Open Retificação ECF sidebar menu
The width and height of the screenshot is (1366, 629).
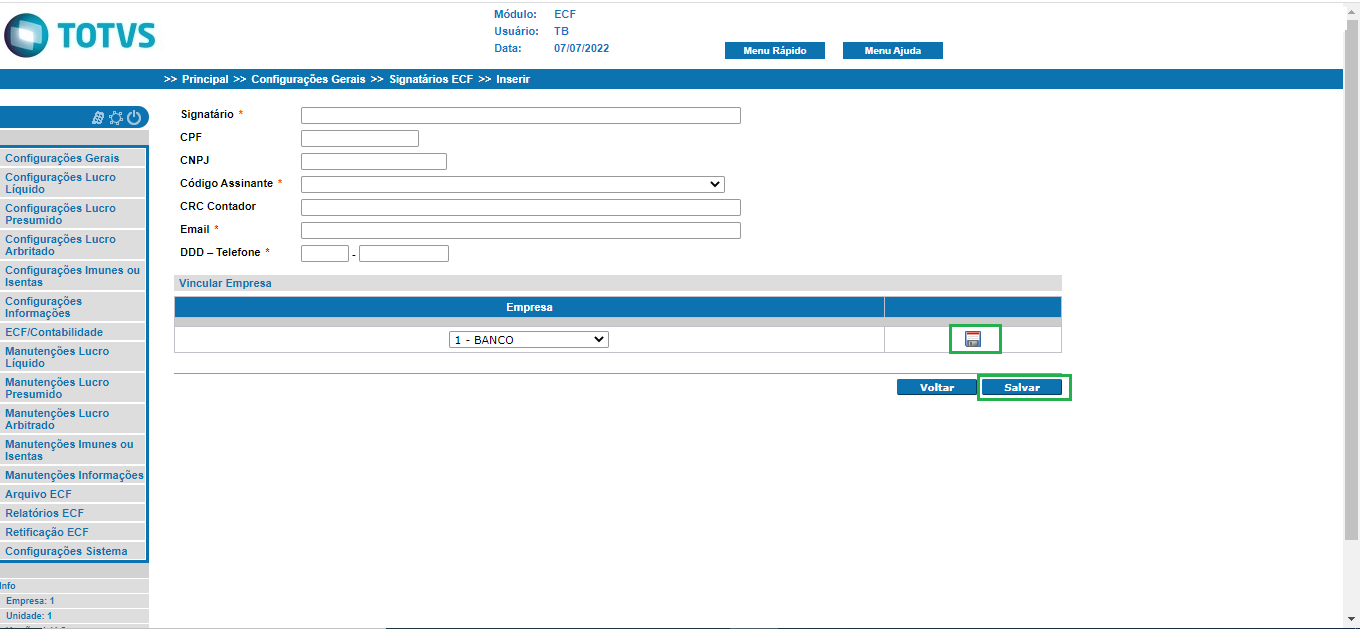74,532
